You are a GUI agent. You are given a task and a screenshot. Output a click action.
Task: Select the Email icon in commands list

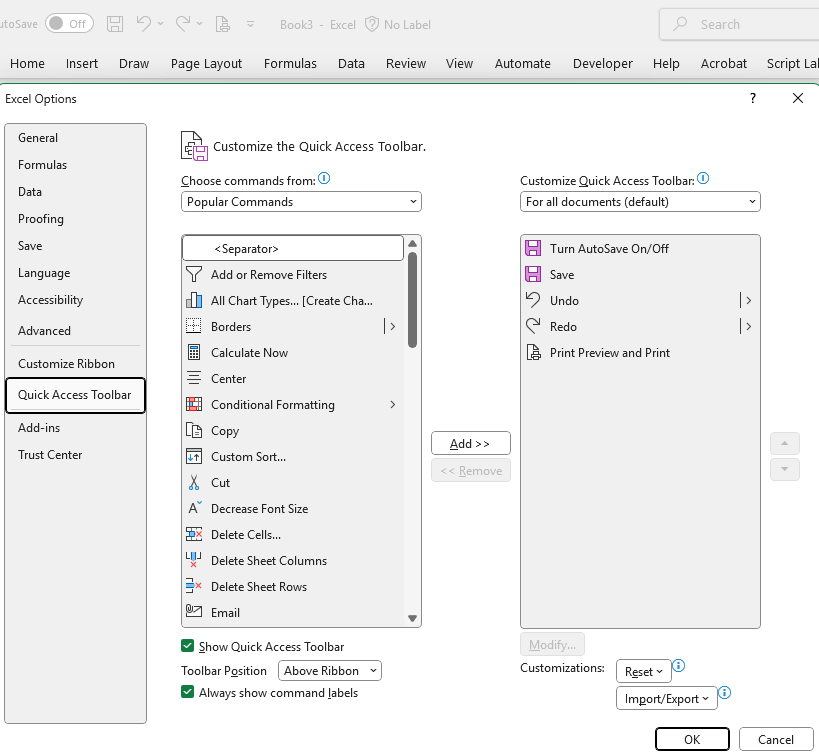(194, 613)
